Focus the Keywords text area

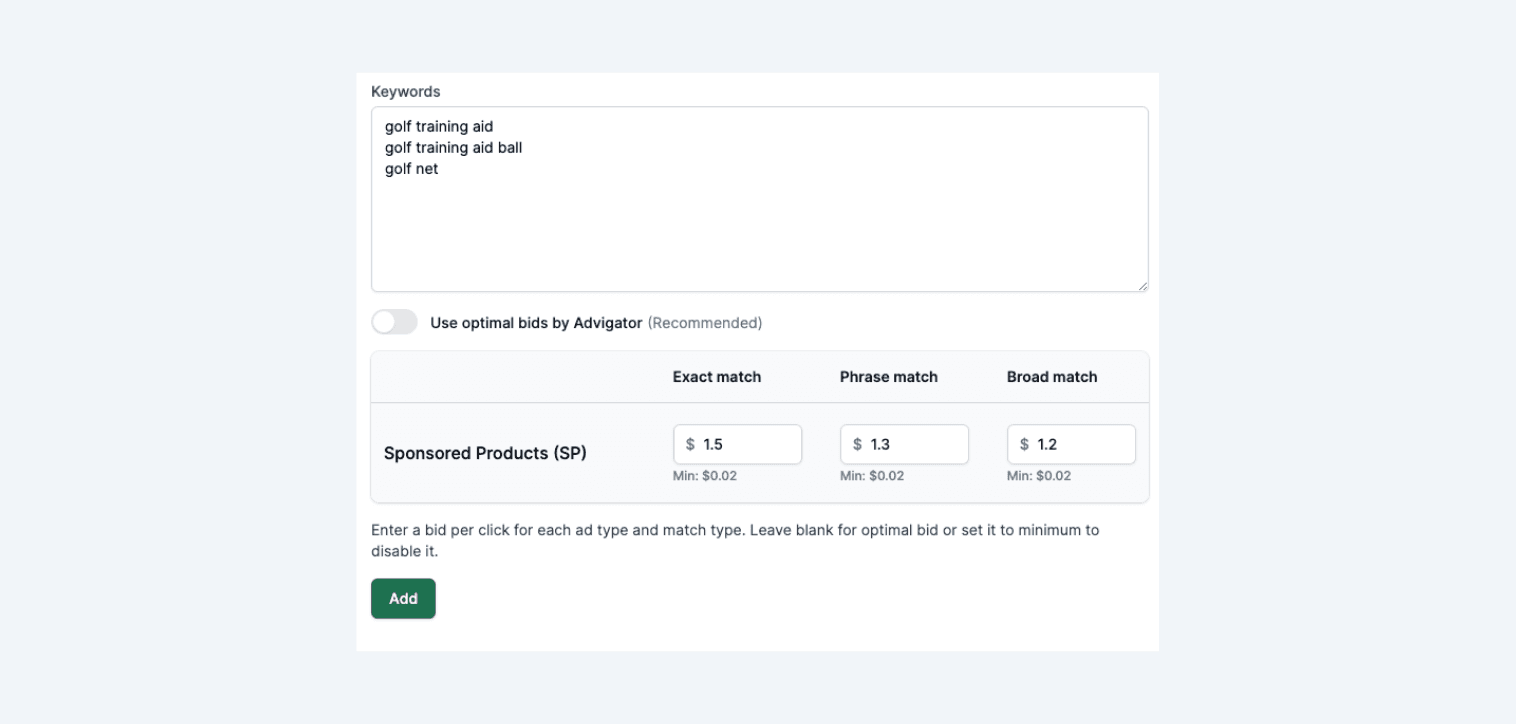[x=760, y=199]
